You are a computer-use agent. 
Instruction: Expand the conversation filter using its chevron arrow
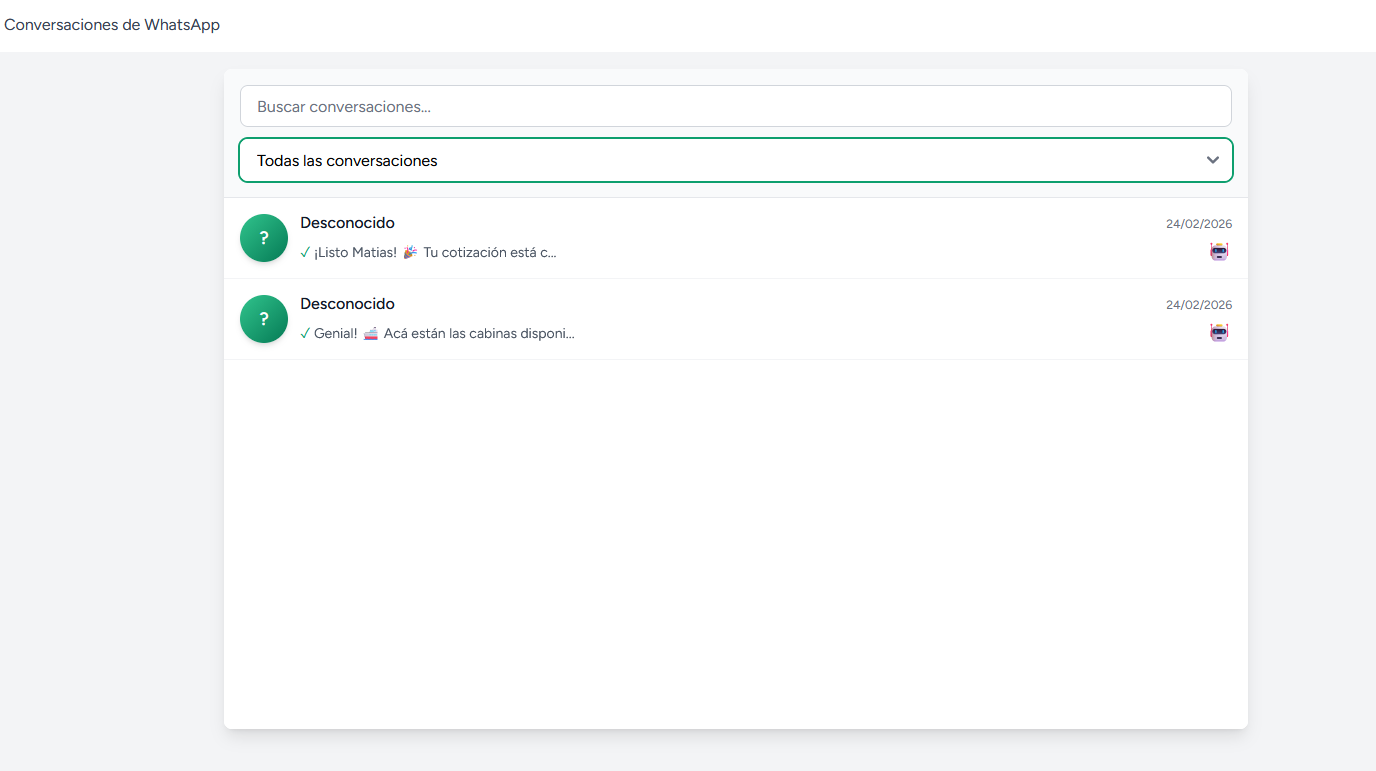1212,159
